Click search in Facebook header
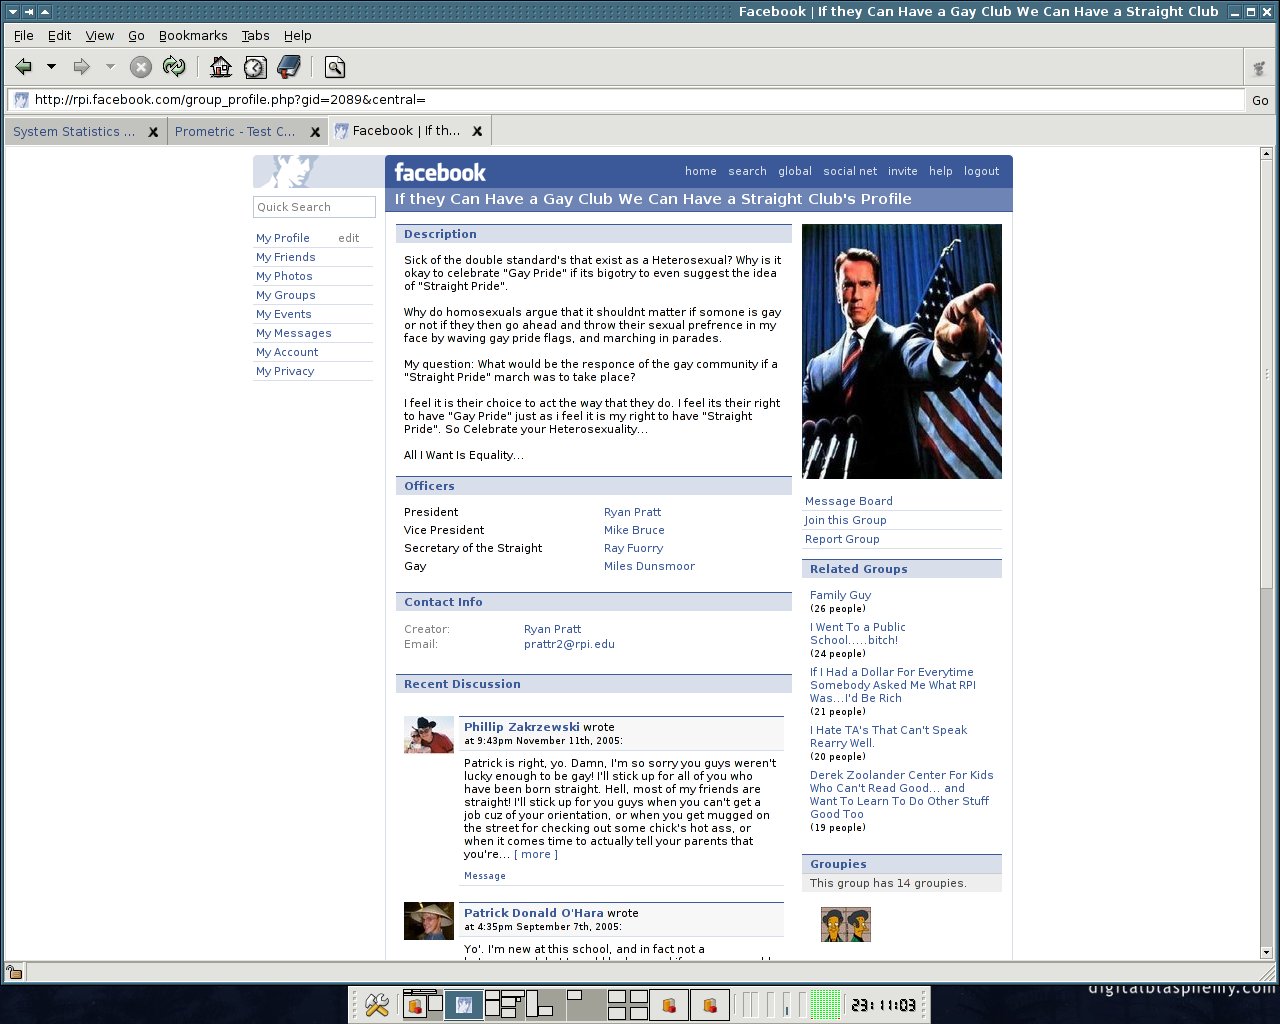This screenshot has width=1280, height=1024. 747,171
